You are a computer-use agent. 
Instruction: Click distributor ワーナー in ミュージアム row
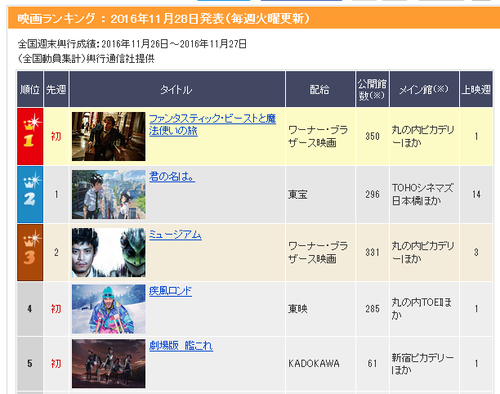tap(318, 253)
